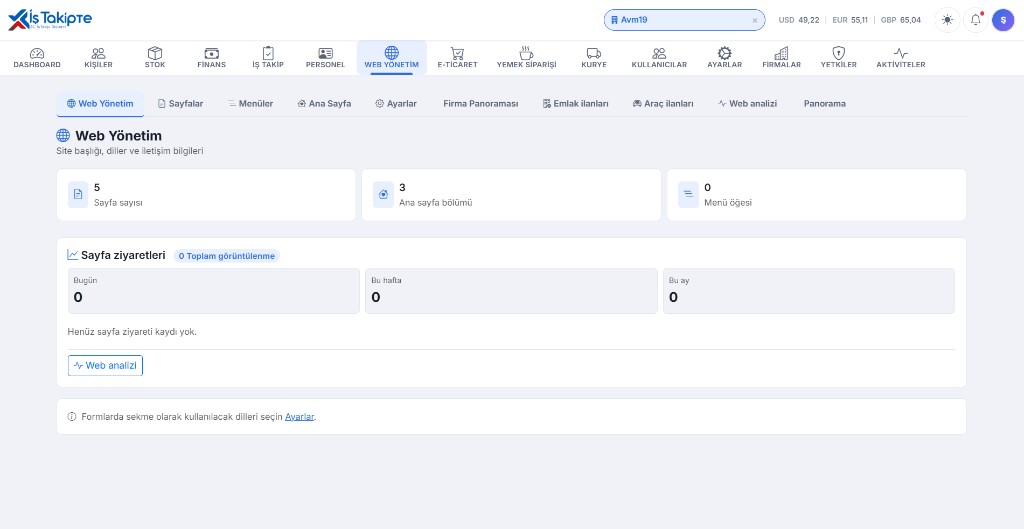The height and width of the screenshot is (529, 1024).
Task: Click the globe icon beside Web Yönetim heading
Action: 63,135
